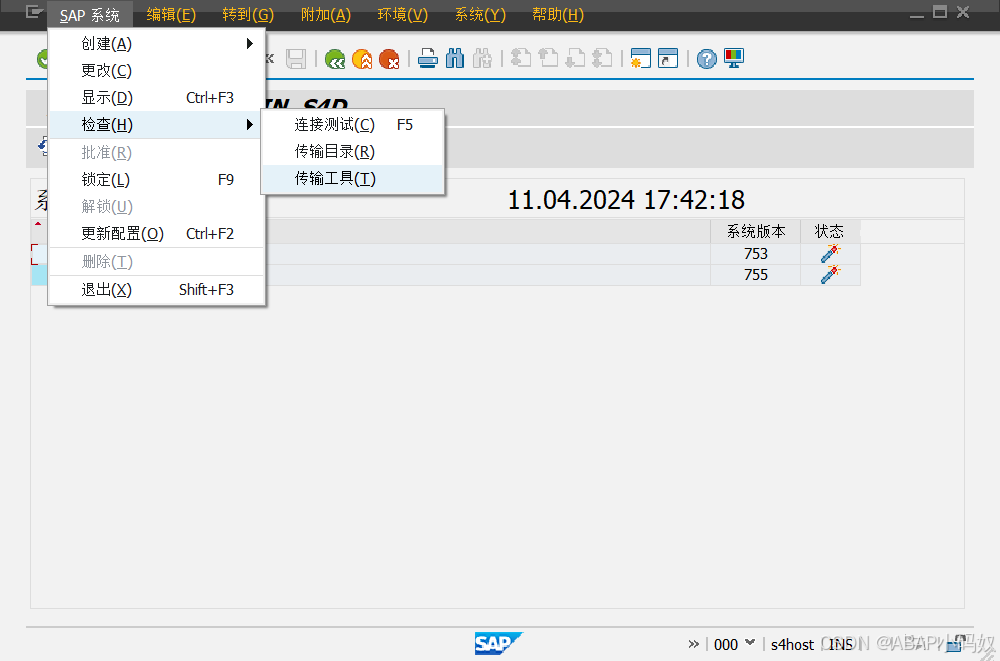The width and height of the screenshot is (1000, 661).
Task: Open the 系统(Y) menu
Action: click(x=480, y=15)
